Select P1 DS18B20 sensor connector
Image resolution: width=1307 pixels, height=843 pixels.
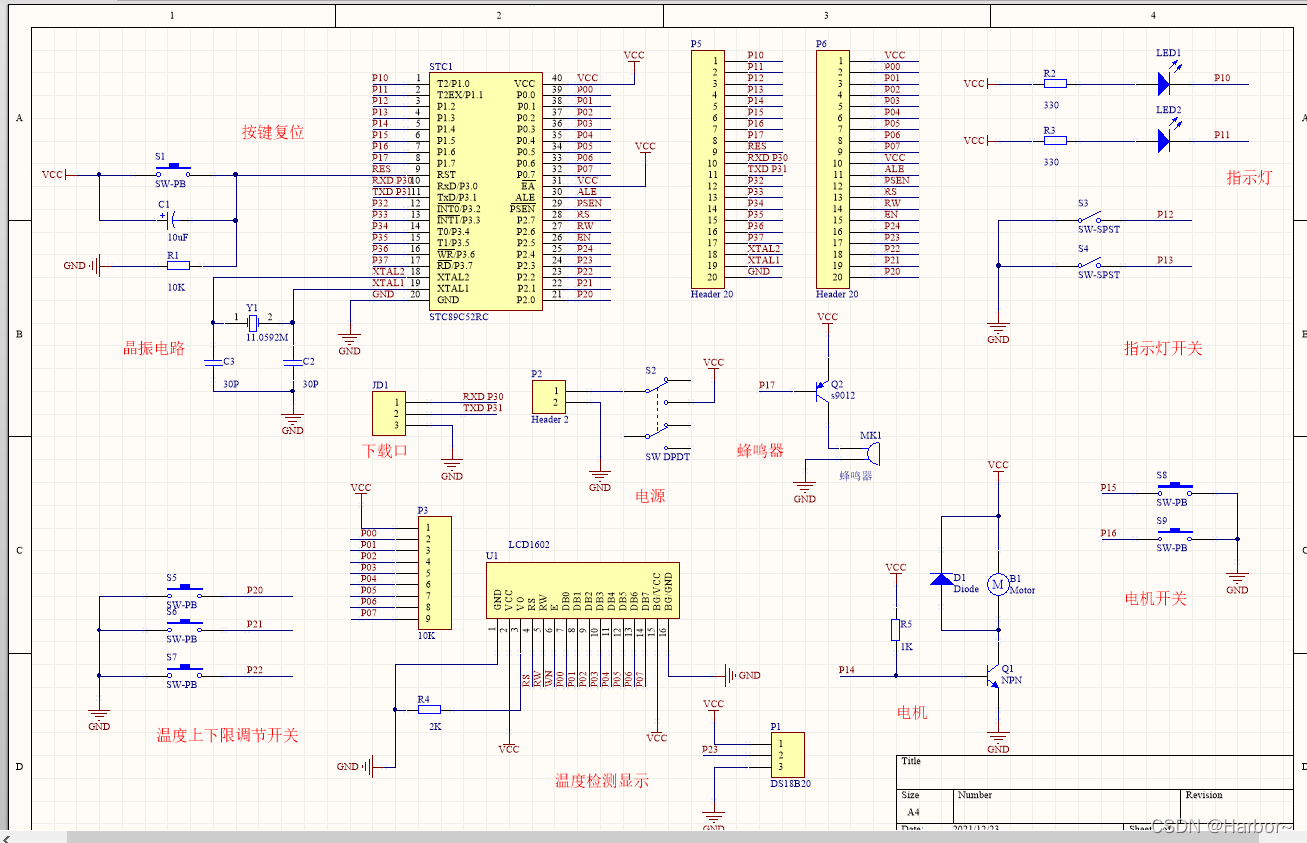click(x=787, y=755)
